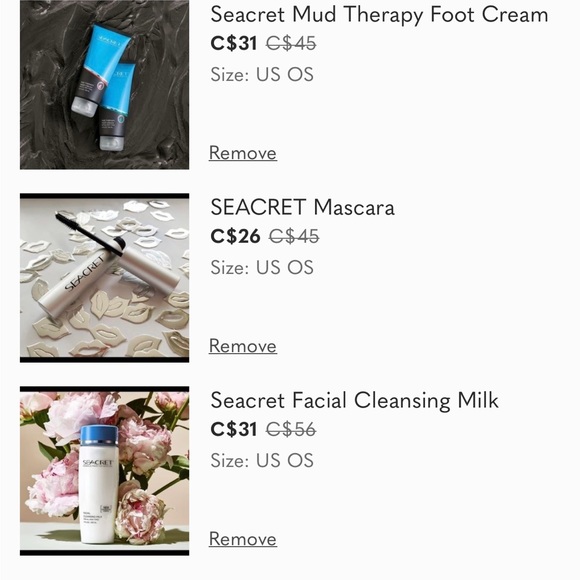The height and width of the screenshot is (580, 580).
Task: Remove the SEACRET Mascara item
Action: [243, 346]
